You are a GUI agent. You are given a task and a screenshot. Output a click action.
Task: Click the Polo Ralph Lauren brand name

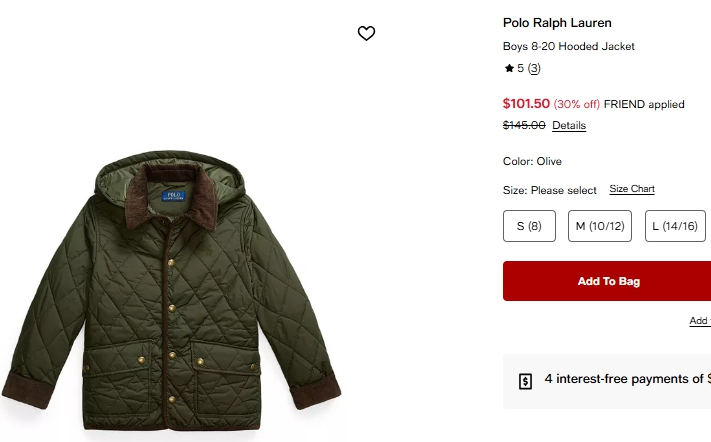tap(557, 23)
